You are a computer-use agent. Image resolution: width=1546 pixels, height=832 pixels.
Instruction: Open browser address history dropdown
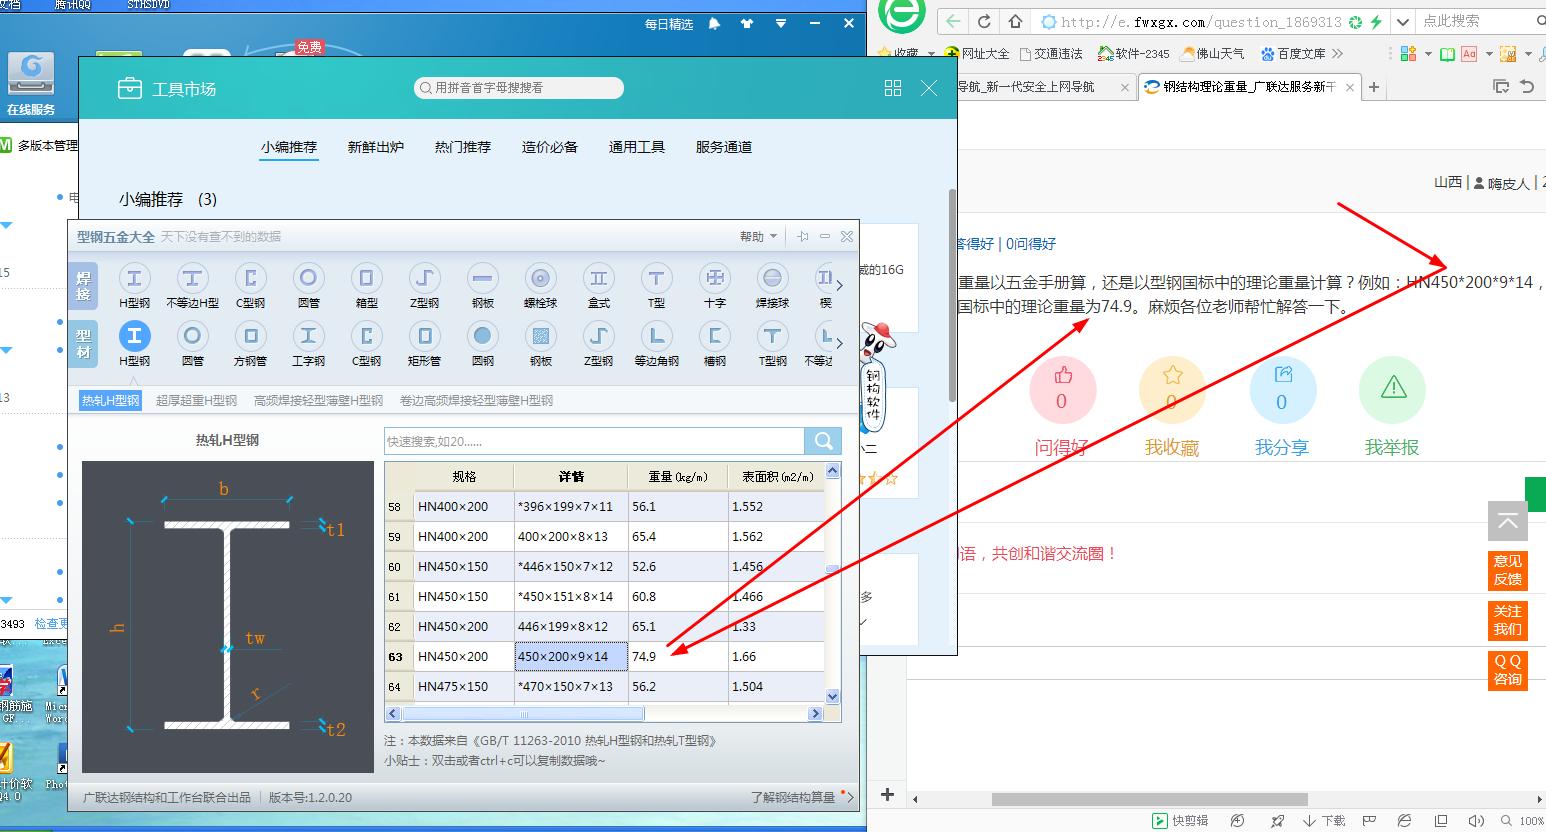coord(1404,21)
